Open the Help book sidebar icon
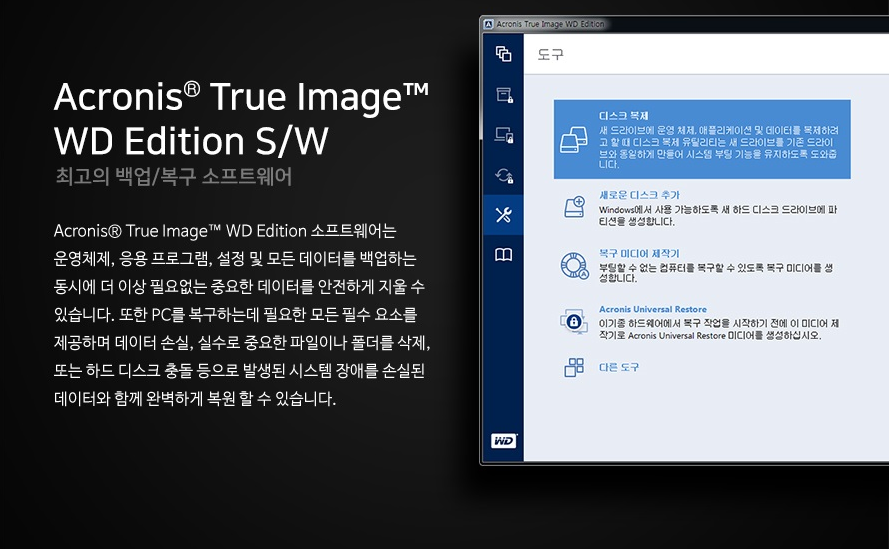 point(503,255)
